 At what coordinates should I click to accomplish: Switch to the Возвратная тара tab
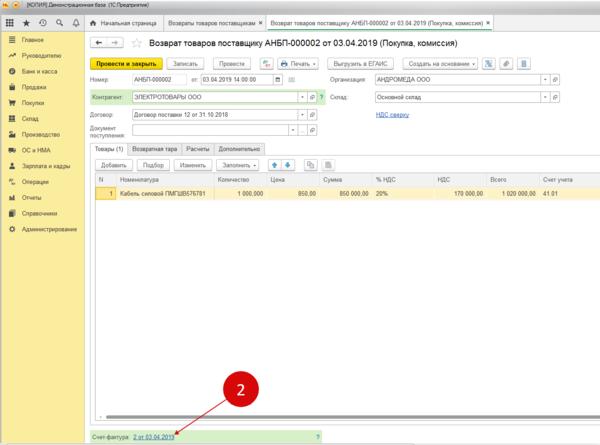[x=155, y=149]
